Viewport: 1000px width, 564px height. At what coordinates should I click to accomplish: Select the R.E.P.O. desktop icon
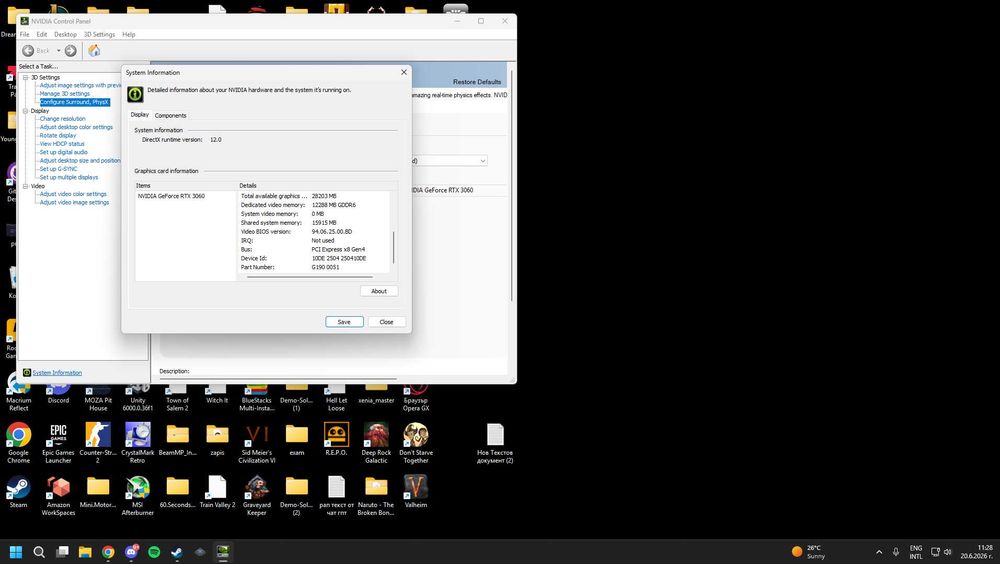coord(336,439)
